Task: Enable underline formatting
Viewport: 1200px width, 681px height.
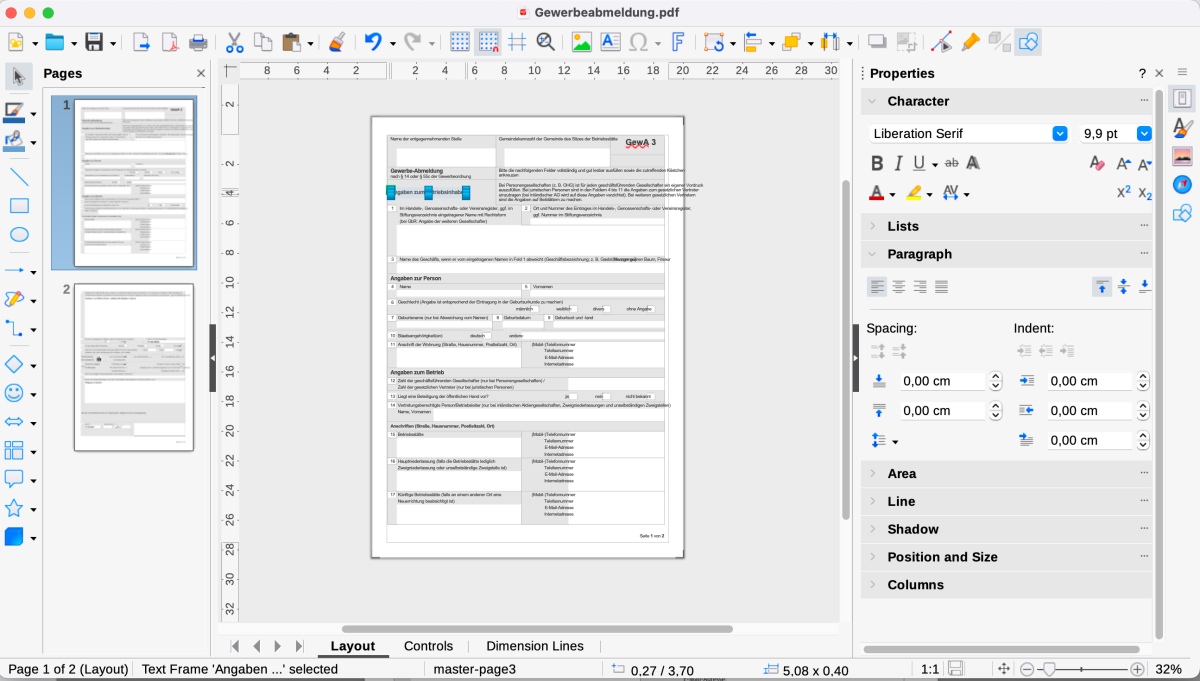Action: (919, 162)
